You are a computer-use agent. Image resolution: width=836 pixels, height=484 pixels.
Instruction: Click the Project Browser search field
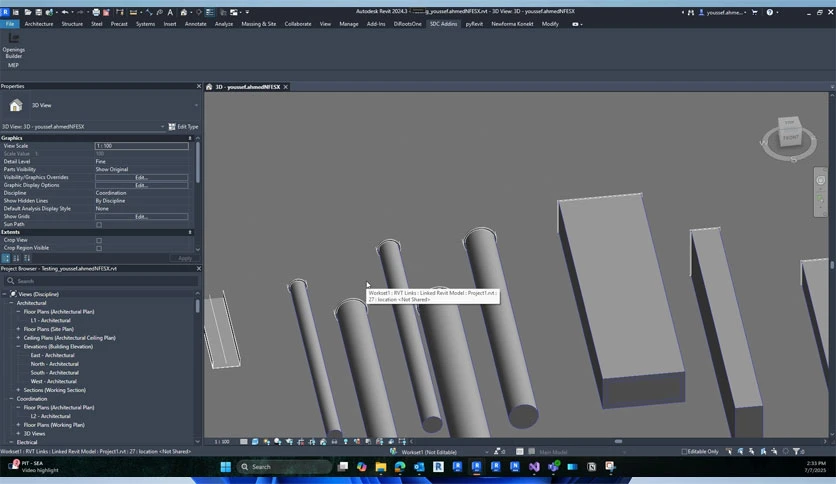101,281
